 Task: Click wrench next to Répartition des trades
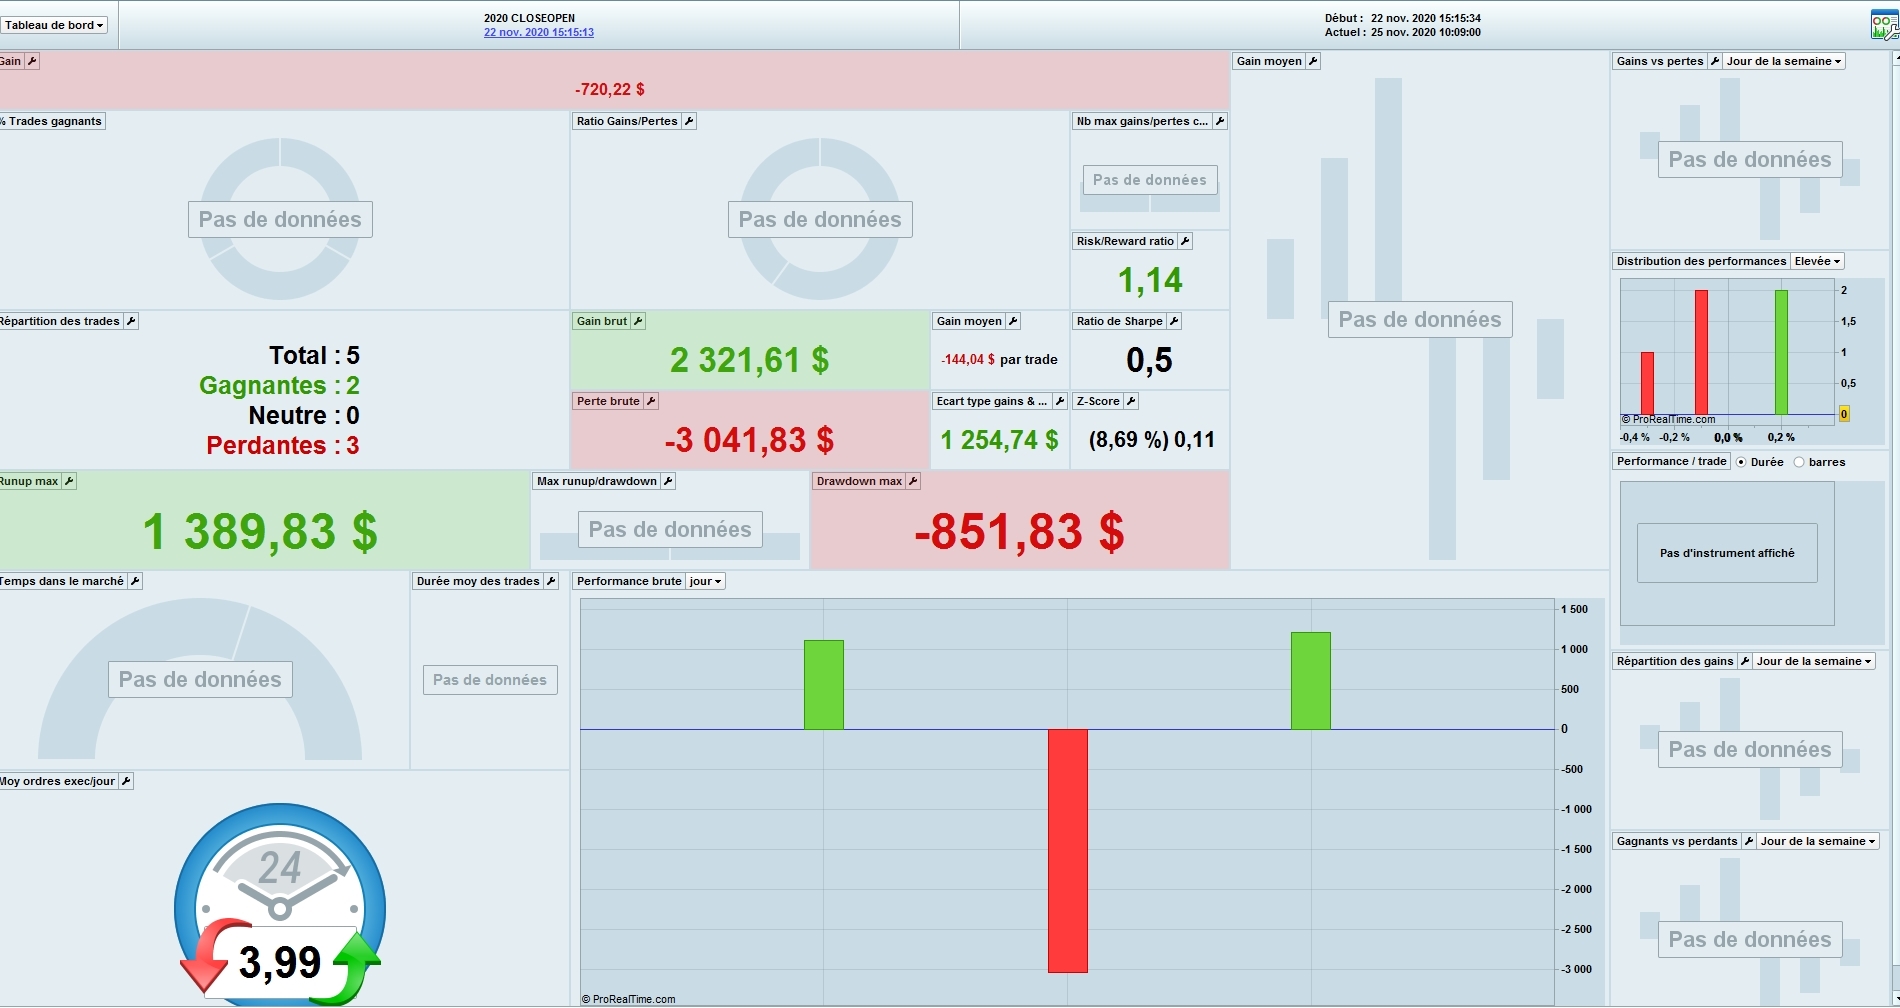(x=131, y=321)
